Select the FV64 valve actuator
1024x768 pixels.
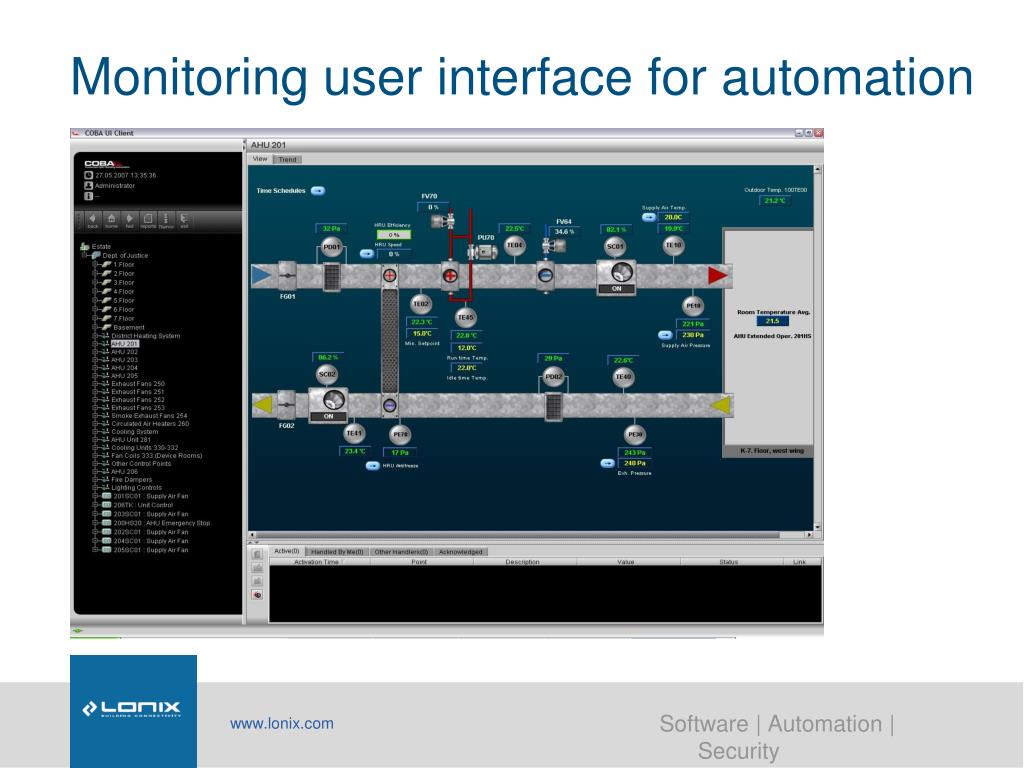tap(554, 246)
